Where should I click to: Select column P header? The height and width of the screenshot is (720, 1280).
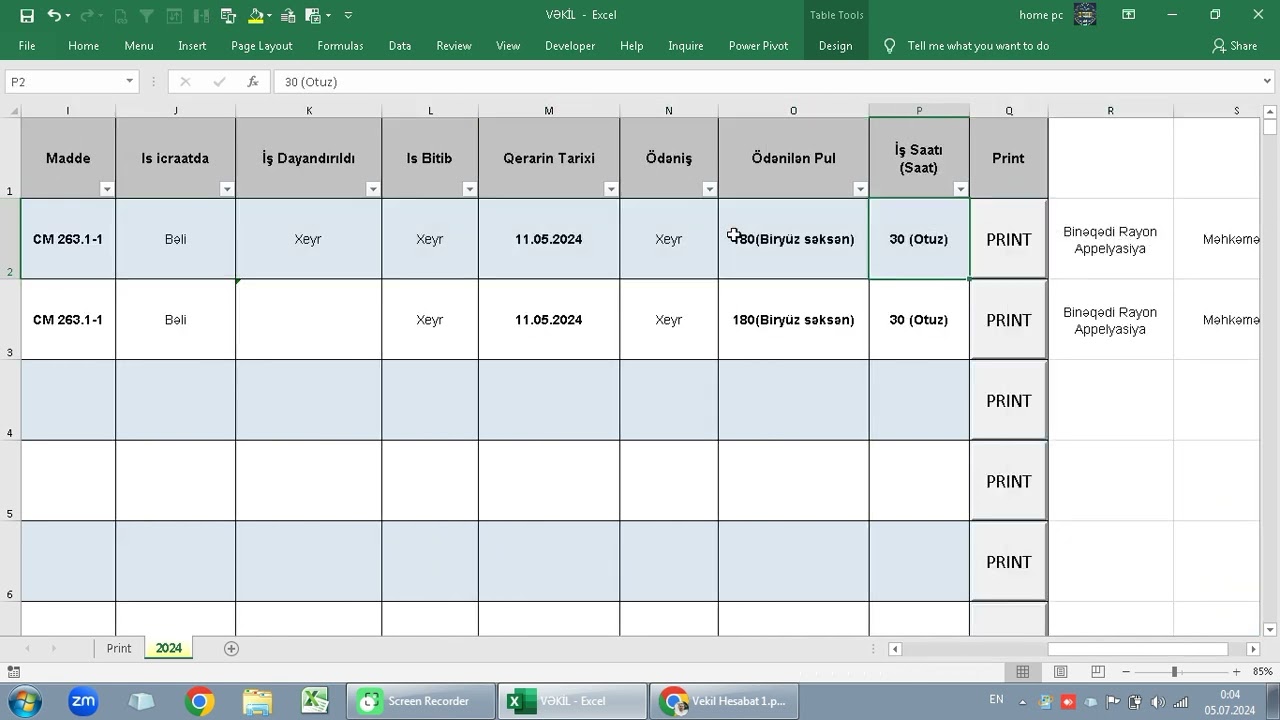[919, 110]
